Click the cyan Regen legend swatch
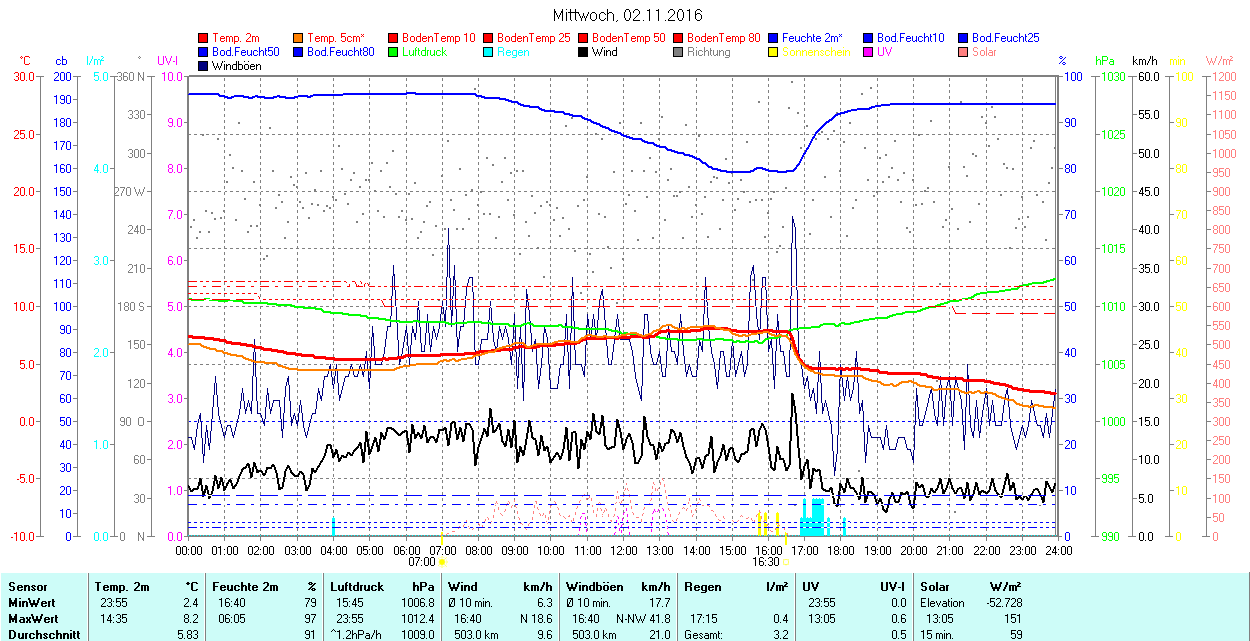 pyautogui.click(x=489, y=52)
